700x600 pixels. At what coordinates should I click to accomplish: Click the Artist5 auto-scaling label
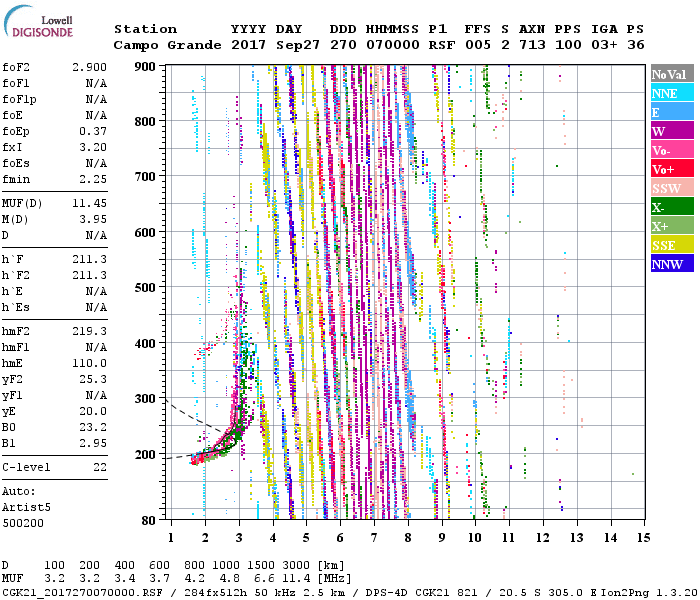click(26, 508)
